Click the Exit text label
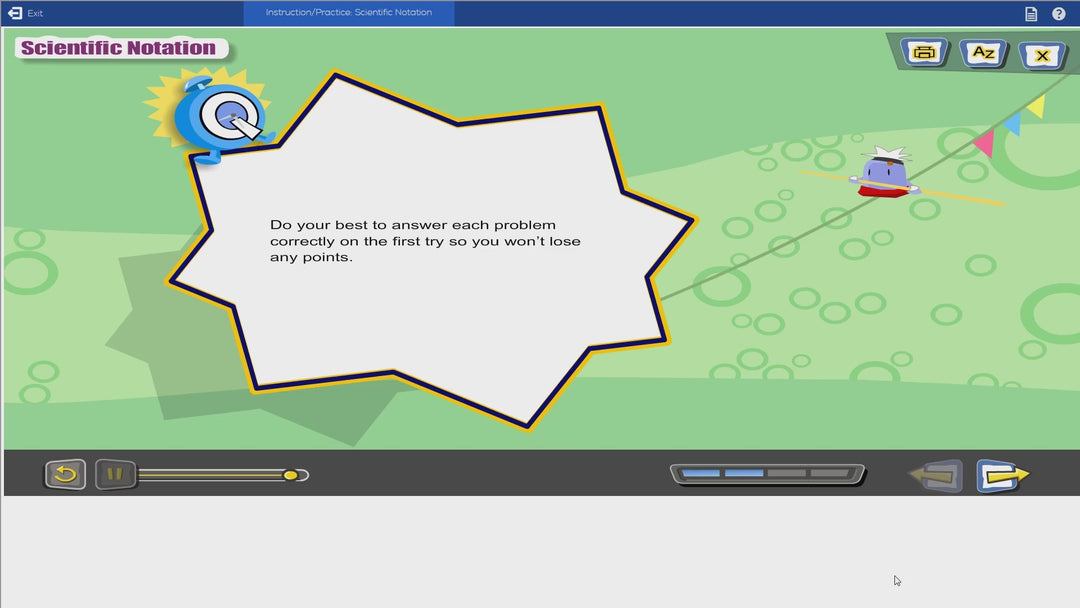This screenshot has height=608, width=1080. [35, 14]
